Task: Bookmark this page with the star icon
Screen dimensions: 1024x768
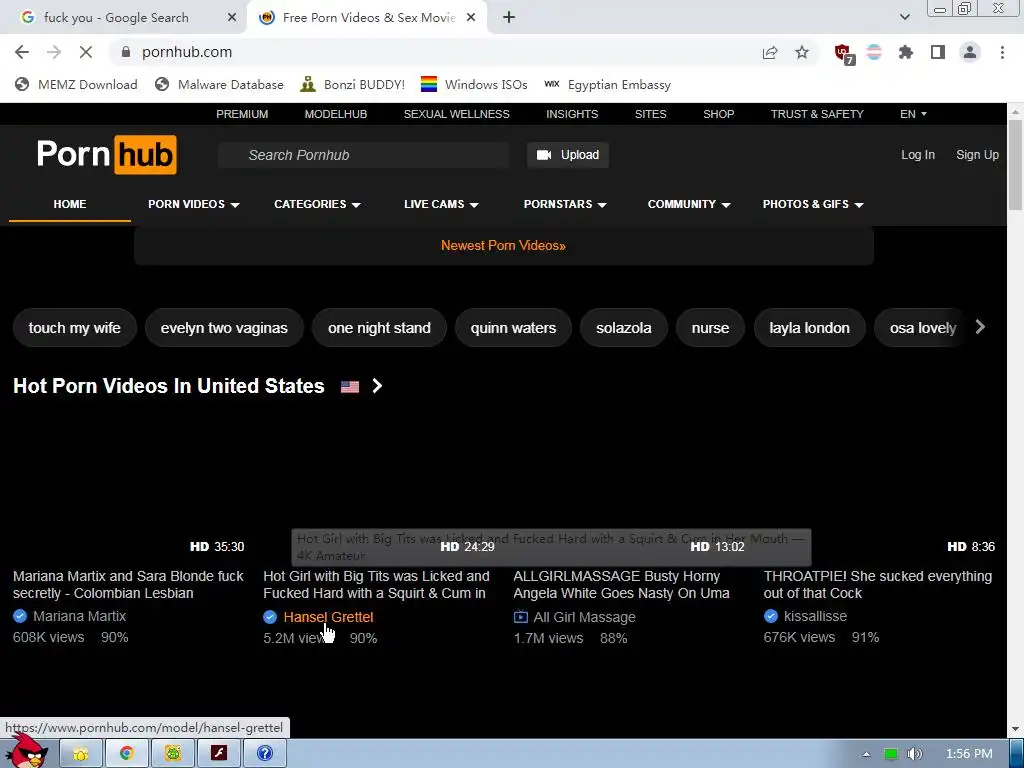Action: coord(802,52)
